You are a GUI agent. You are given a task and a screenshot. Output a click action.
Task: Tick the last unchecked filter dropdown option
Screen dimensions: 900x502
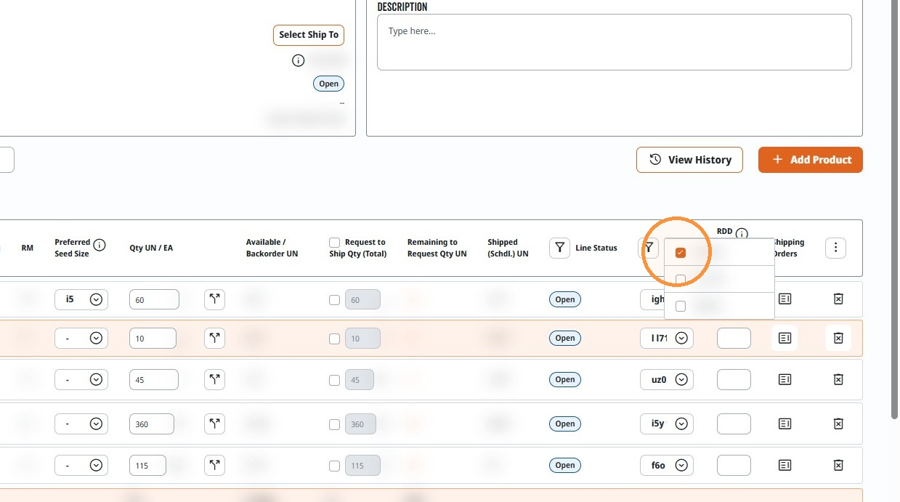680,306
